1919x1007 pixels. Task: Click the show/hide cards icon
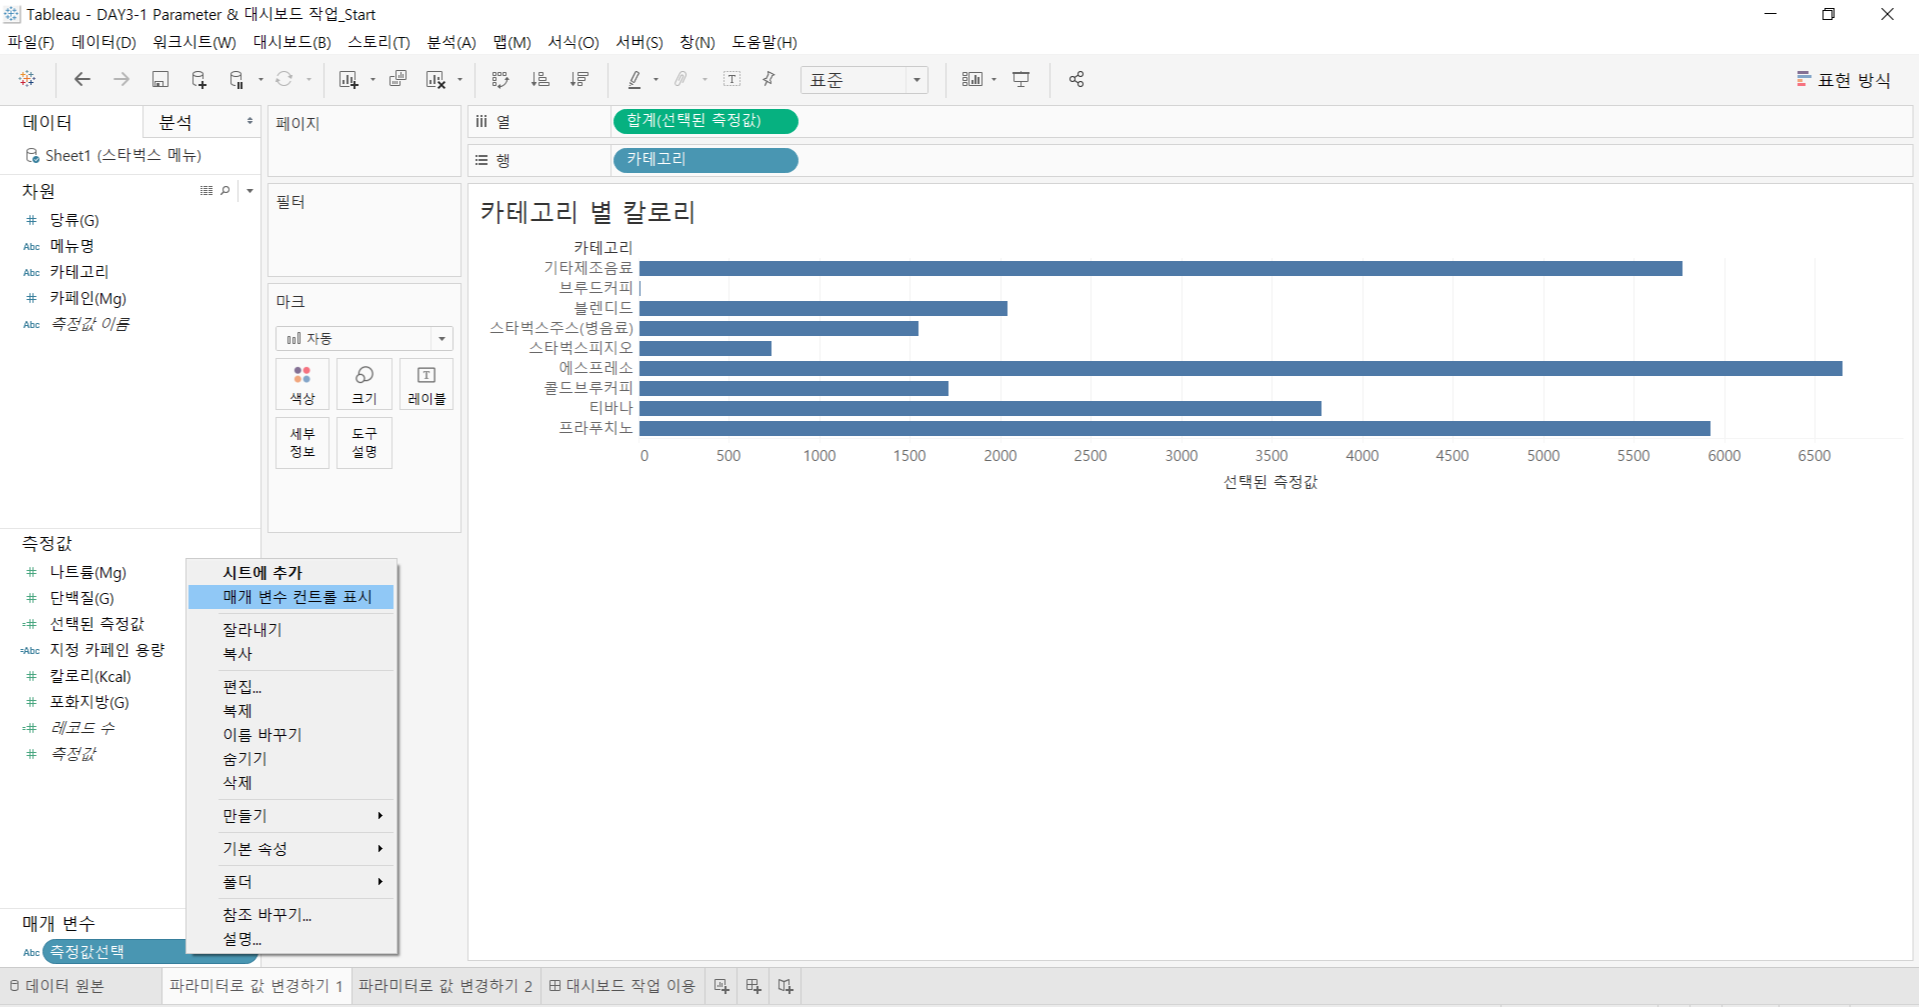[x=972, y=79]
